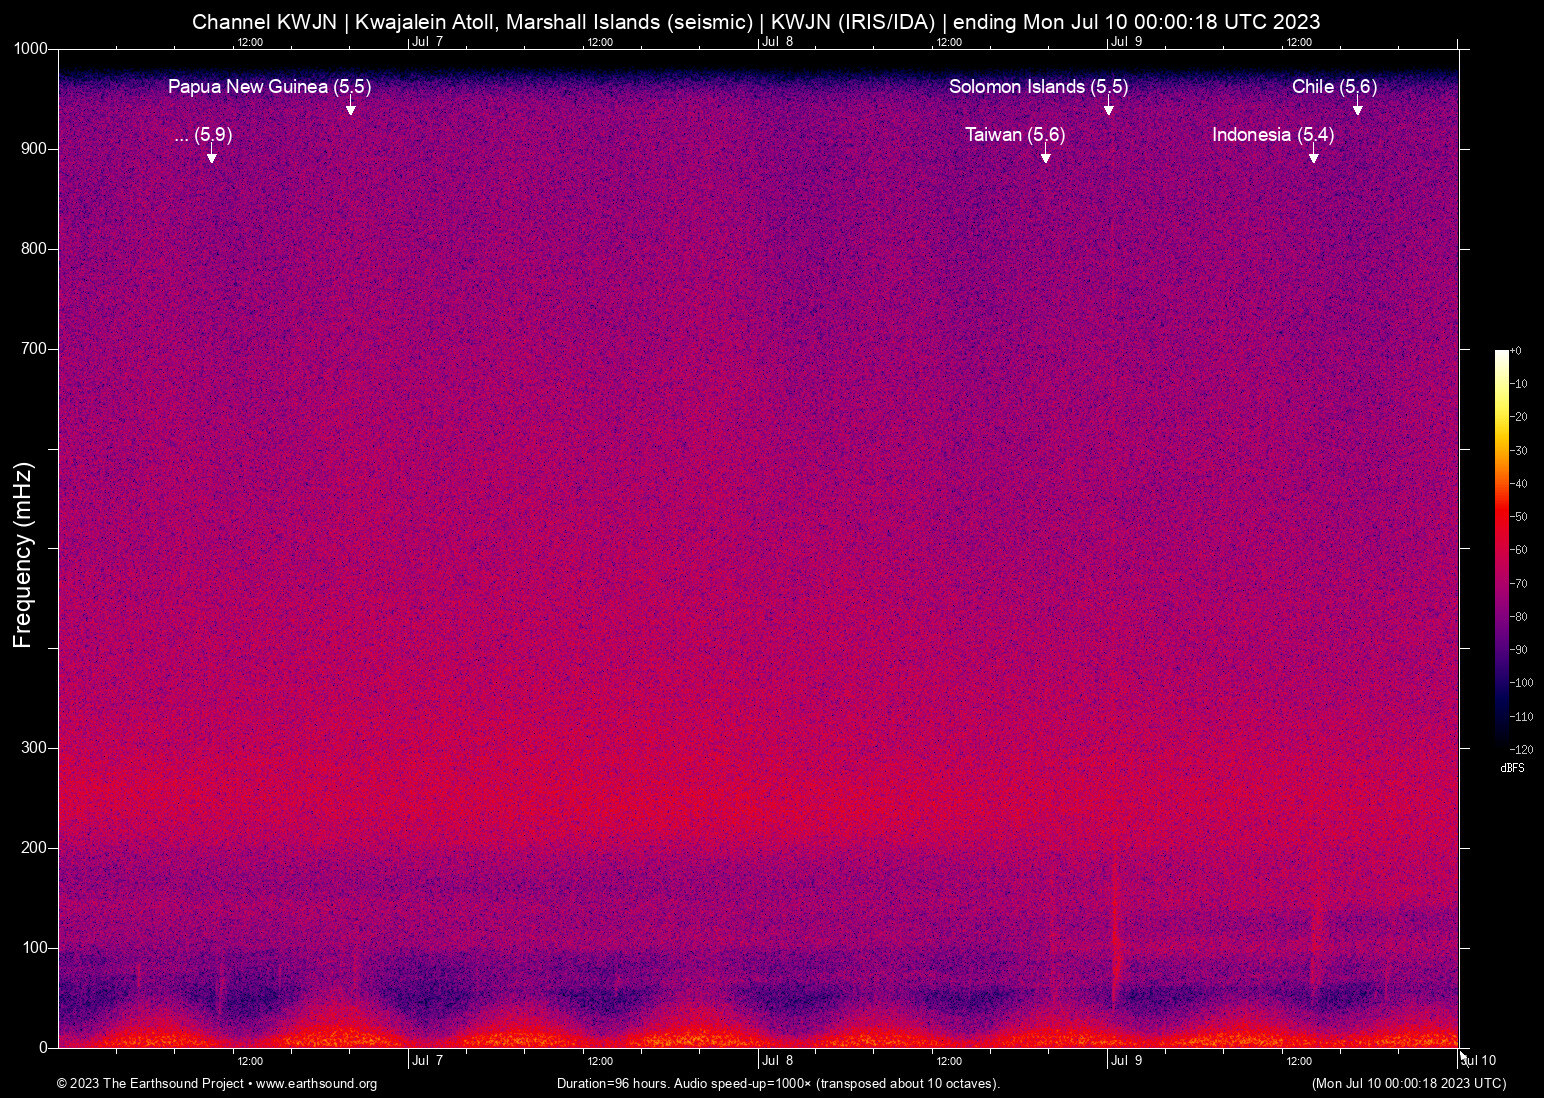
Task: Click the arrow marker under Chile (5.6)
Action: 1357,108
